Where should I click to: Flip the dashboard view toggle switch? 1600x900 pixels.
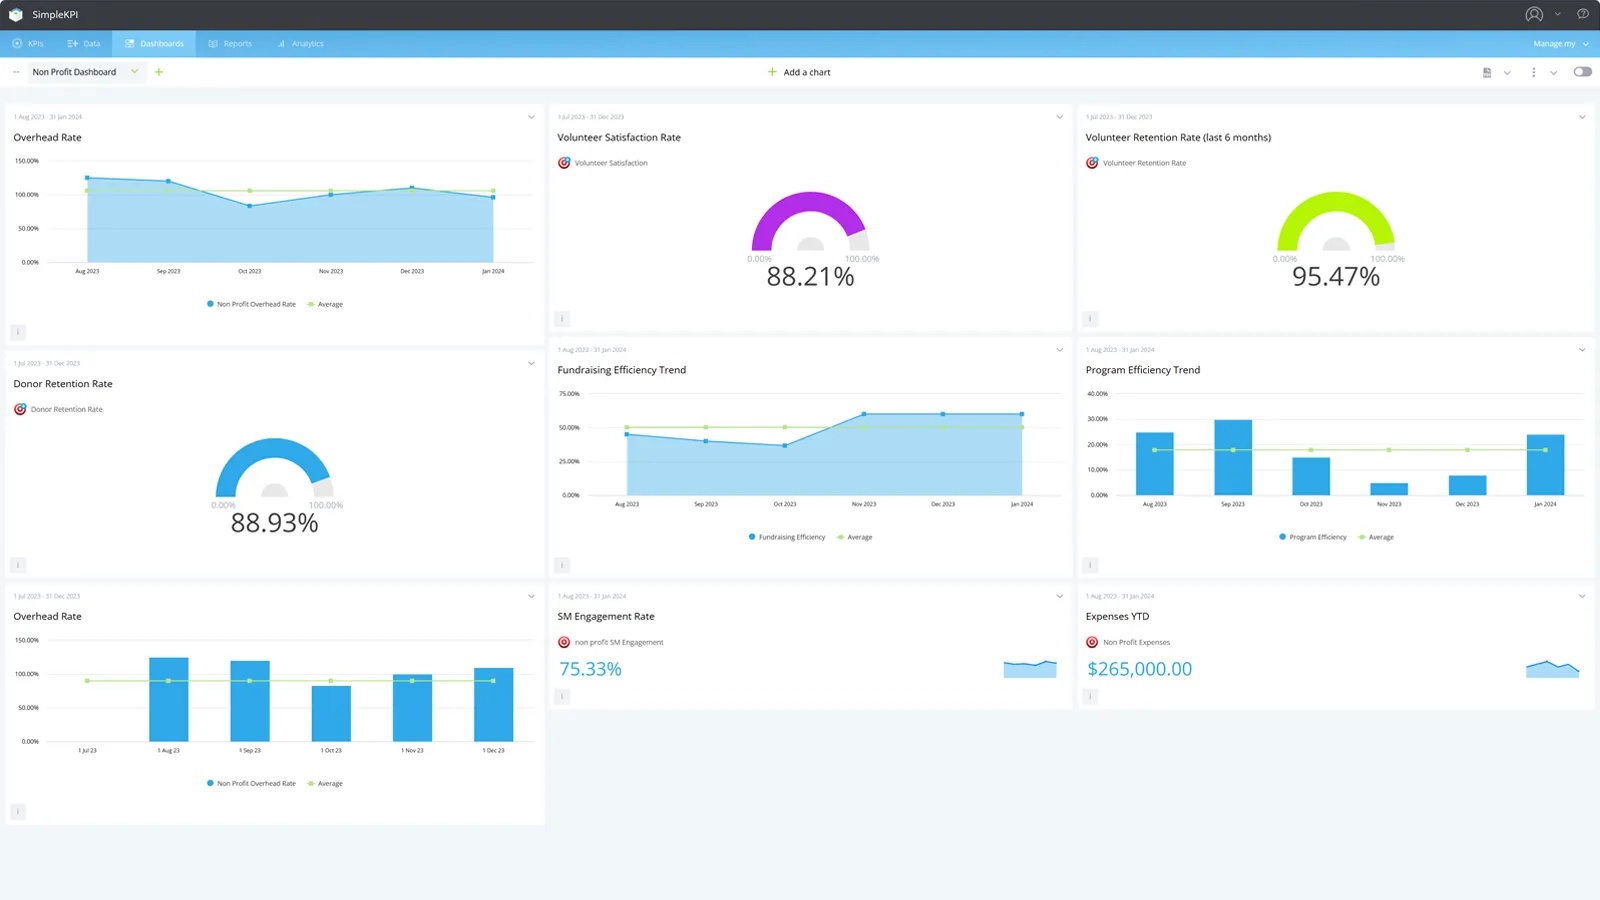1582,72
